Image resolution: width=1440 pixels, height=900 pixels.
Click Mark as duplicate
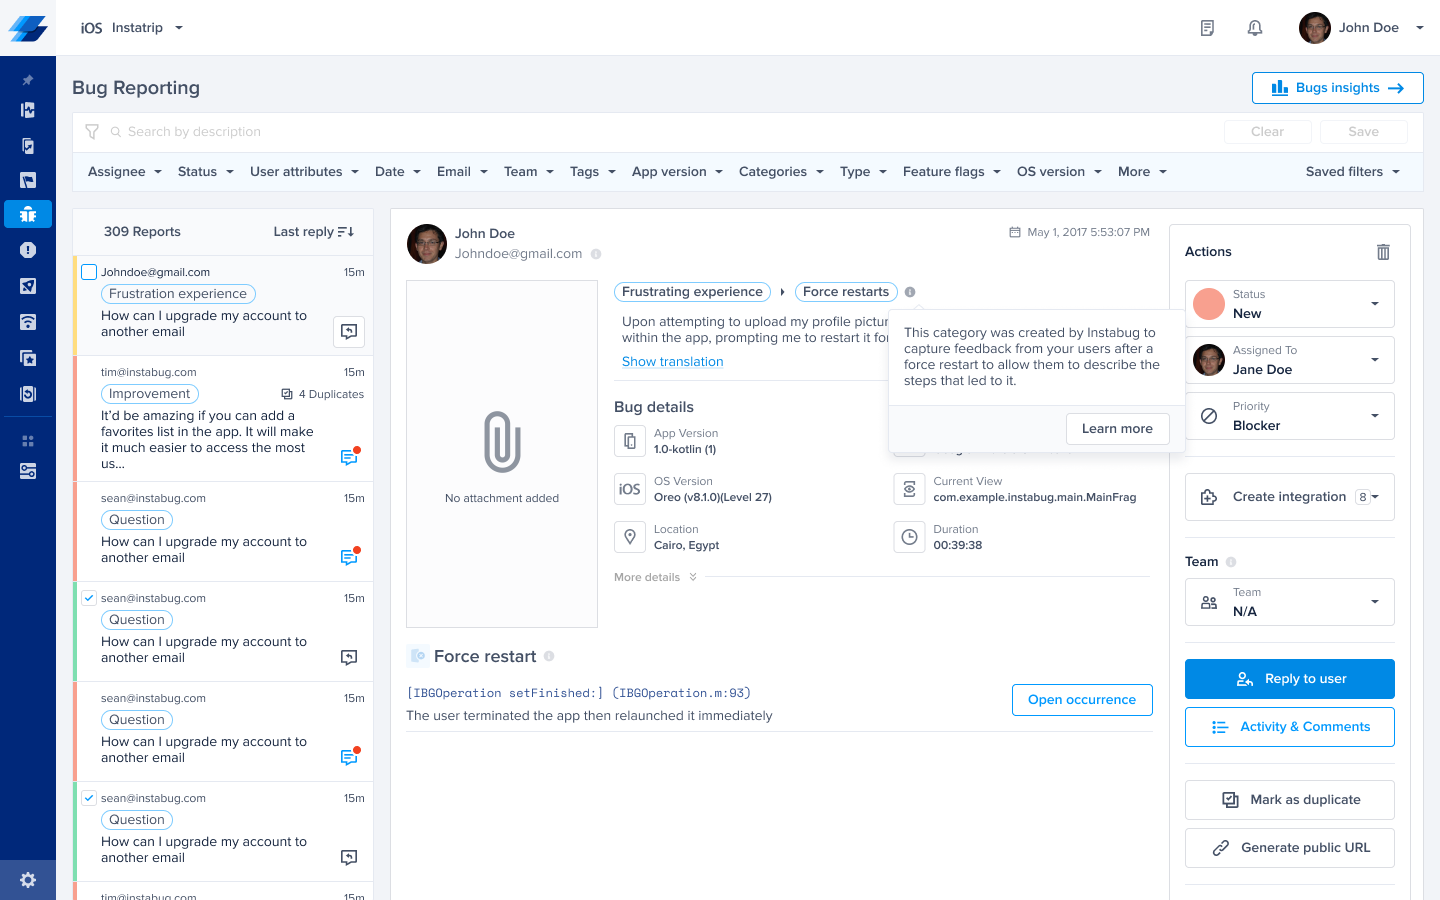(x=1290, y=800)
